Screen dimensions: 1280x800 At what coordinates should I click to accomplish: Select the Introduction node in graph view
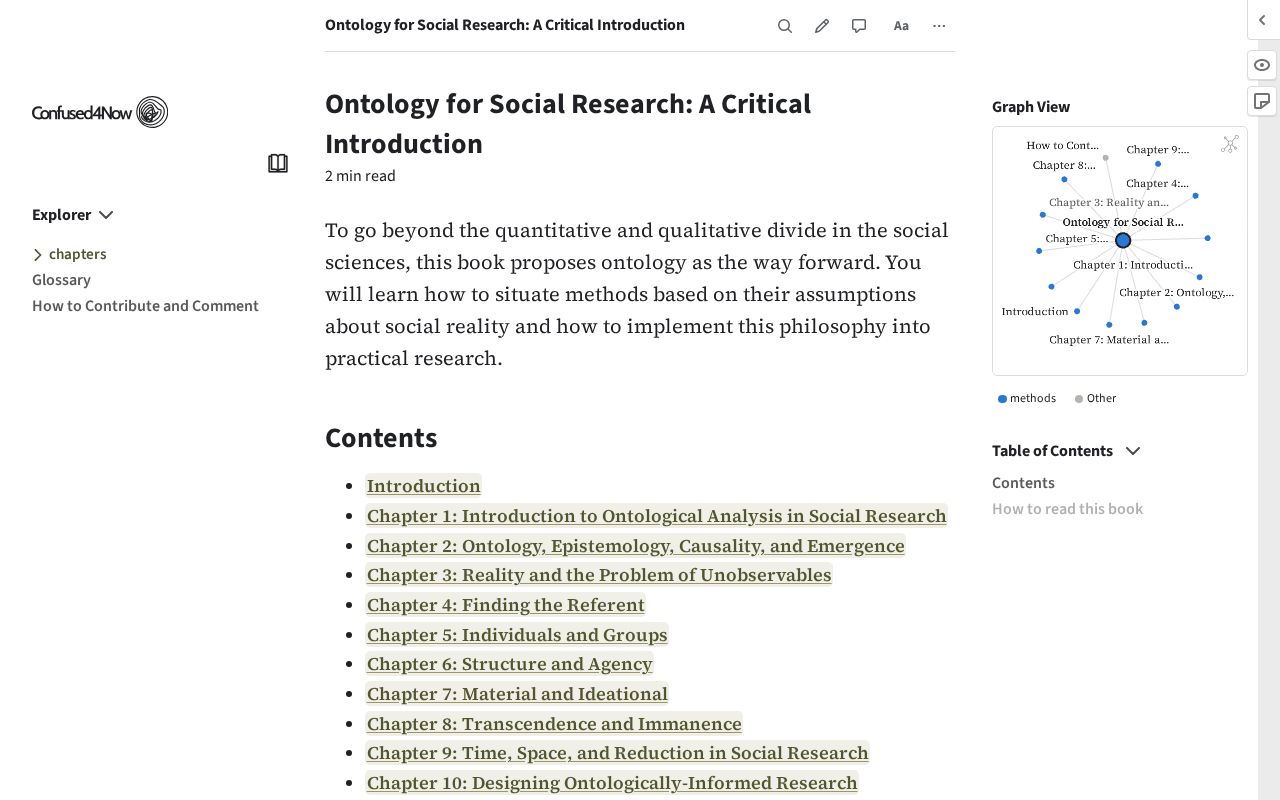1077,311
